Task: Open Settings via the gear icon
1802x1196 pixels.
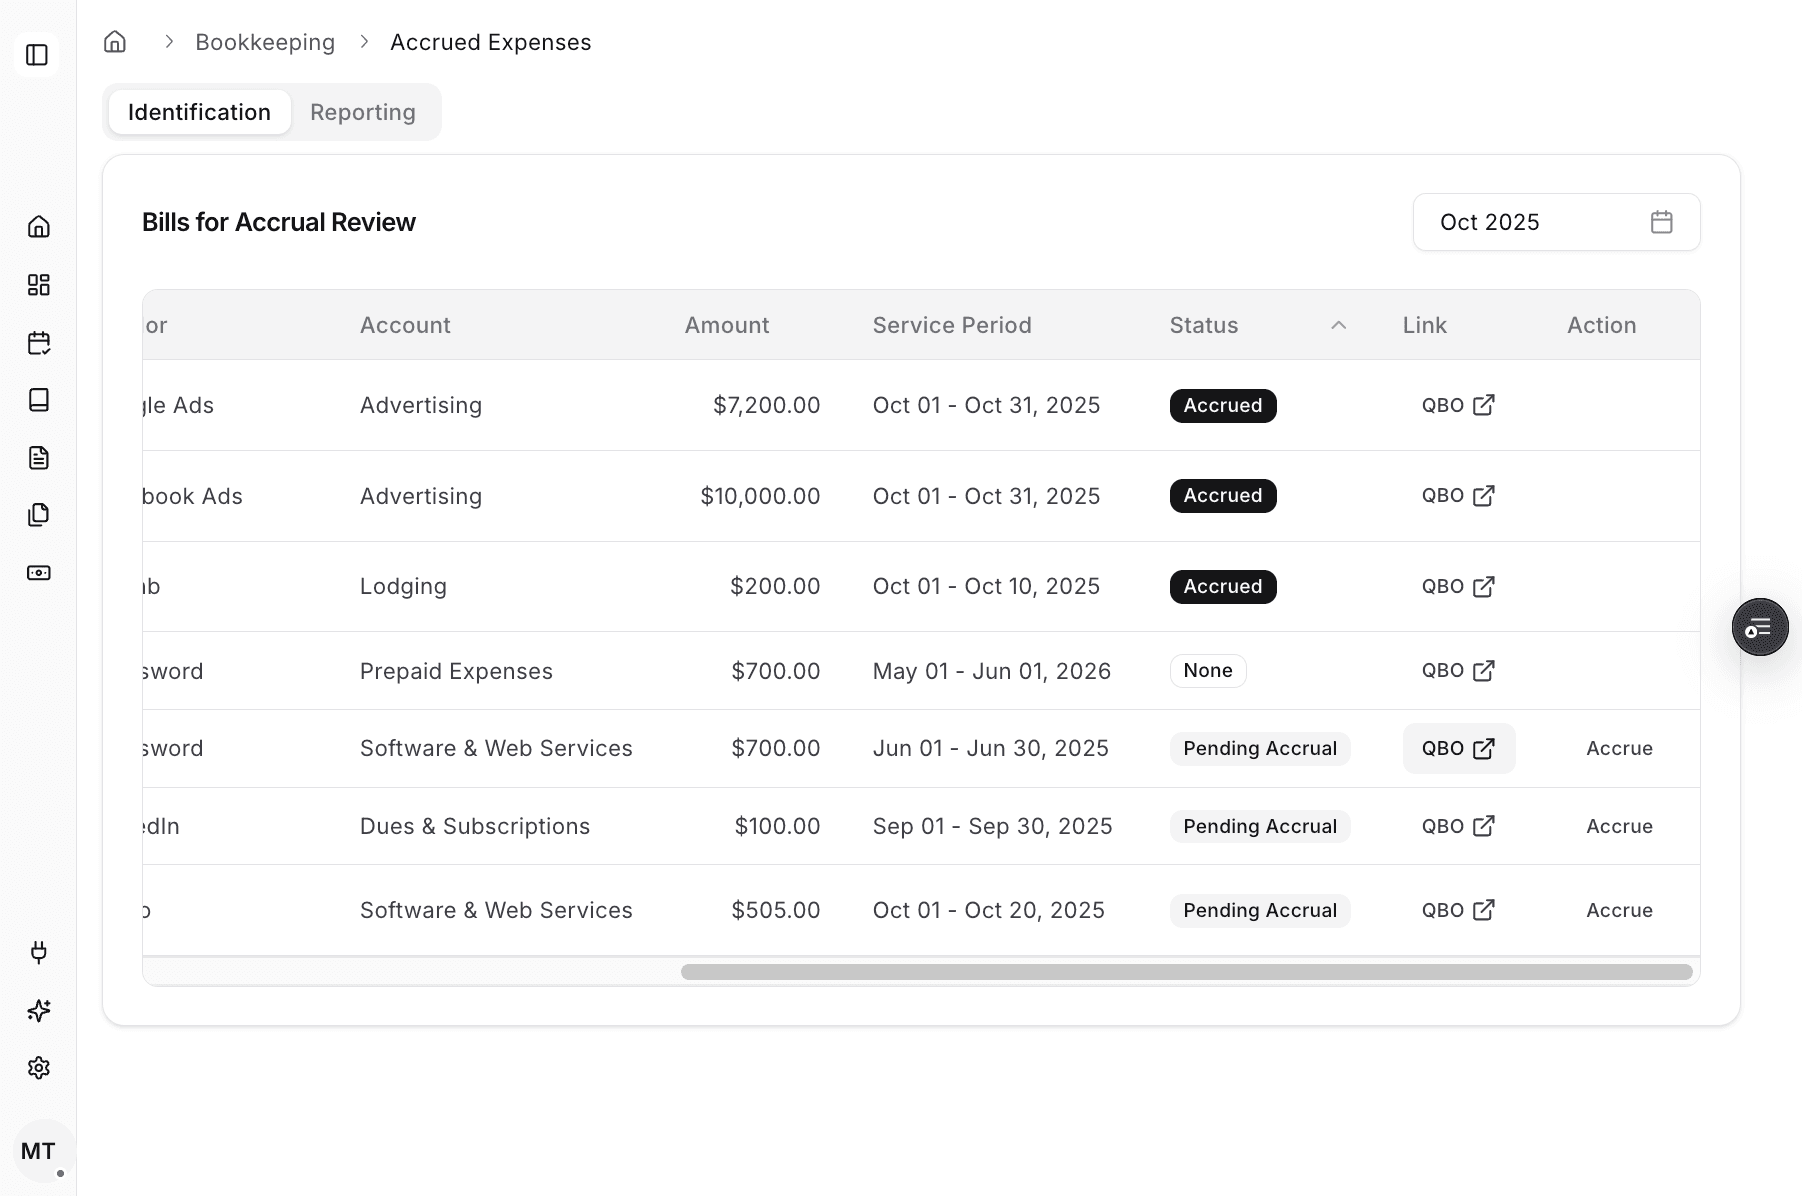Action: click(x=39, y=1067)
